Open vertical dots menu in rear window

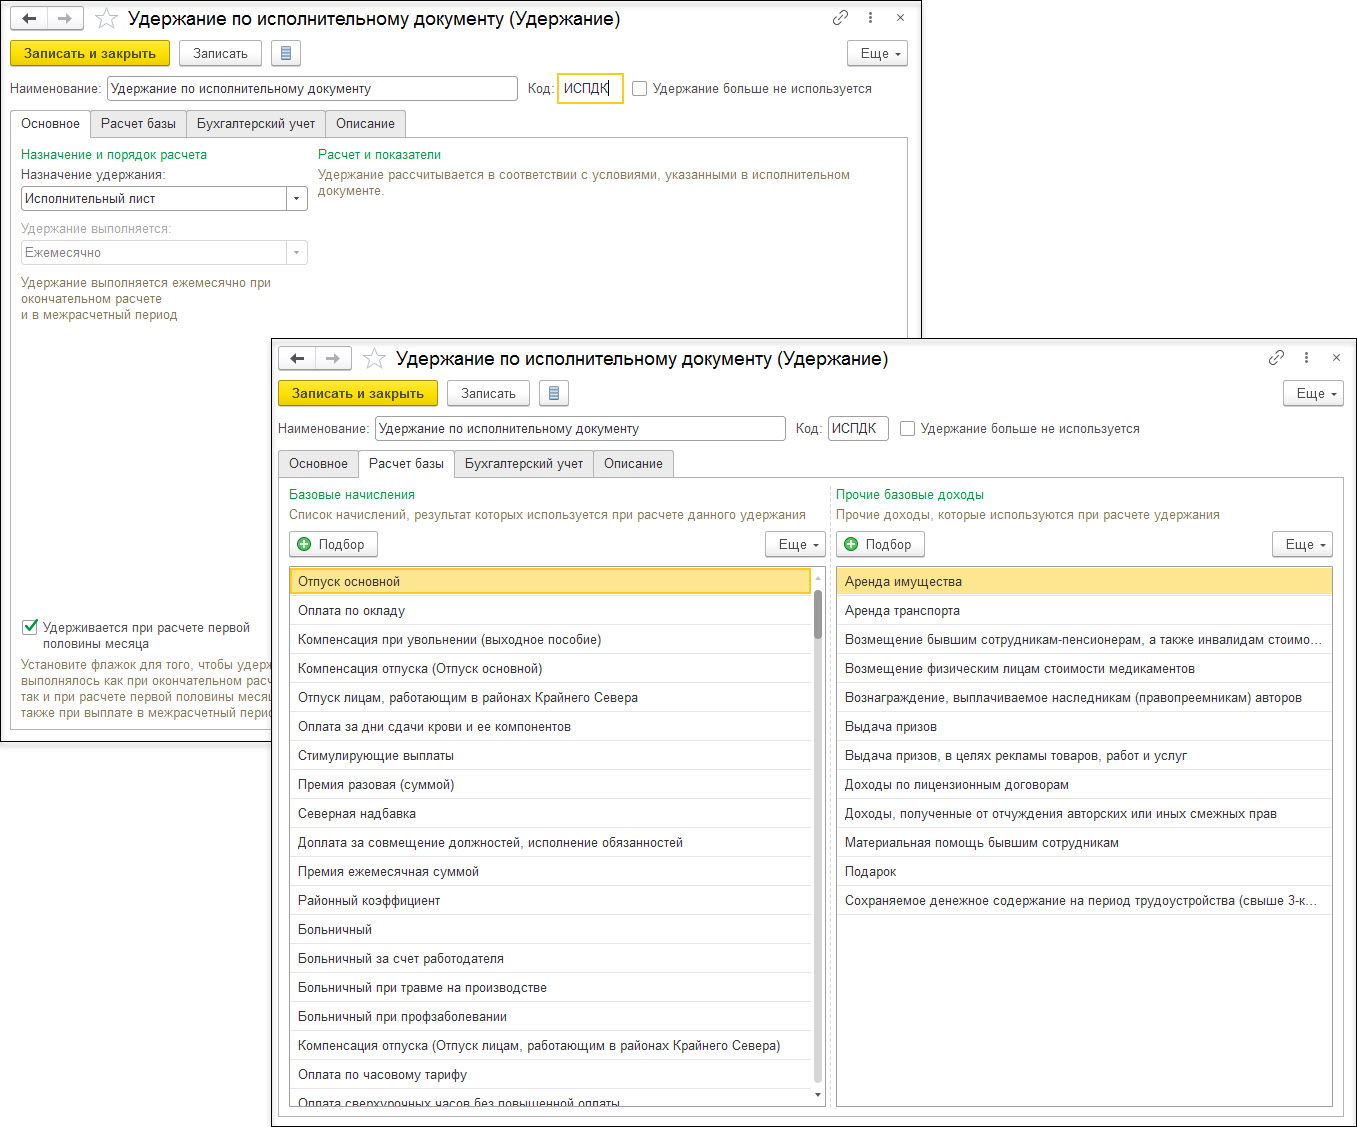(871, 18)
